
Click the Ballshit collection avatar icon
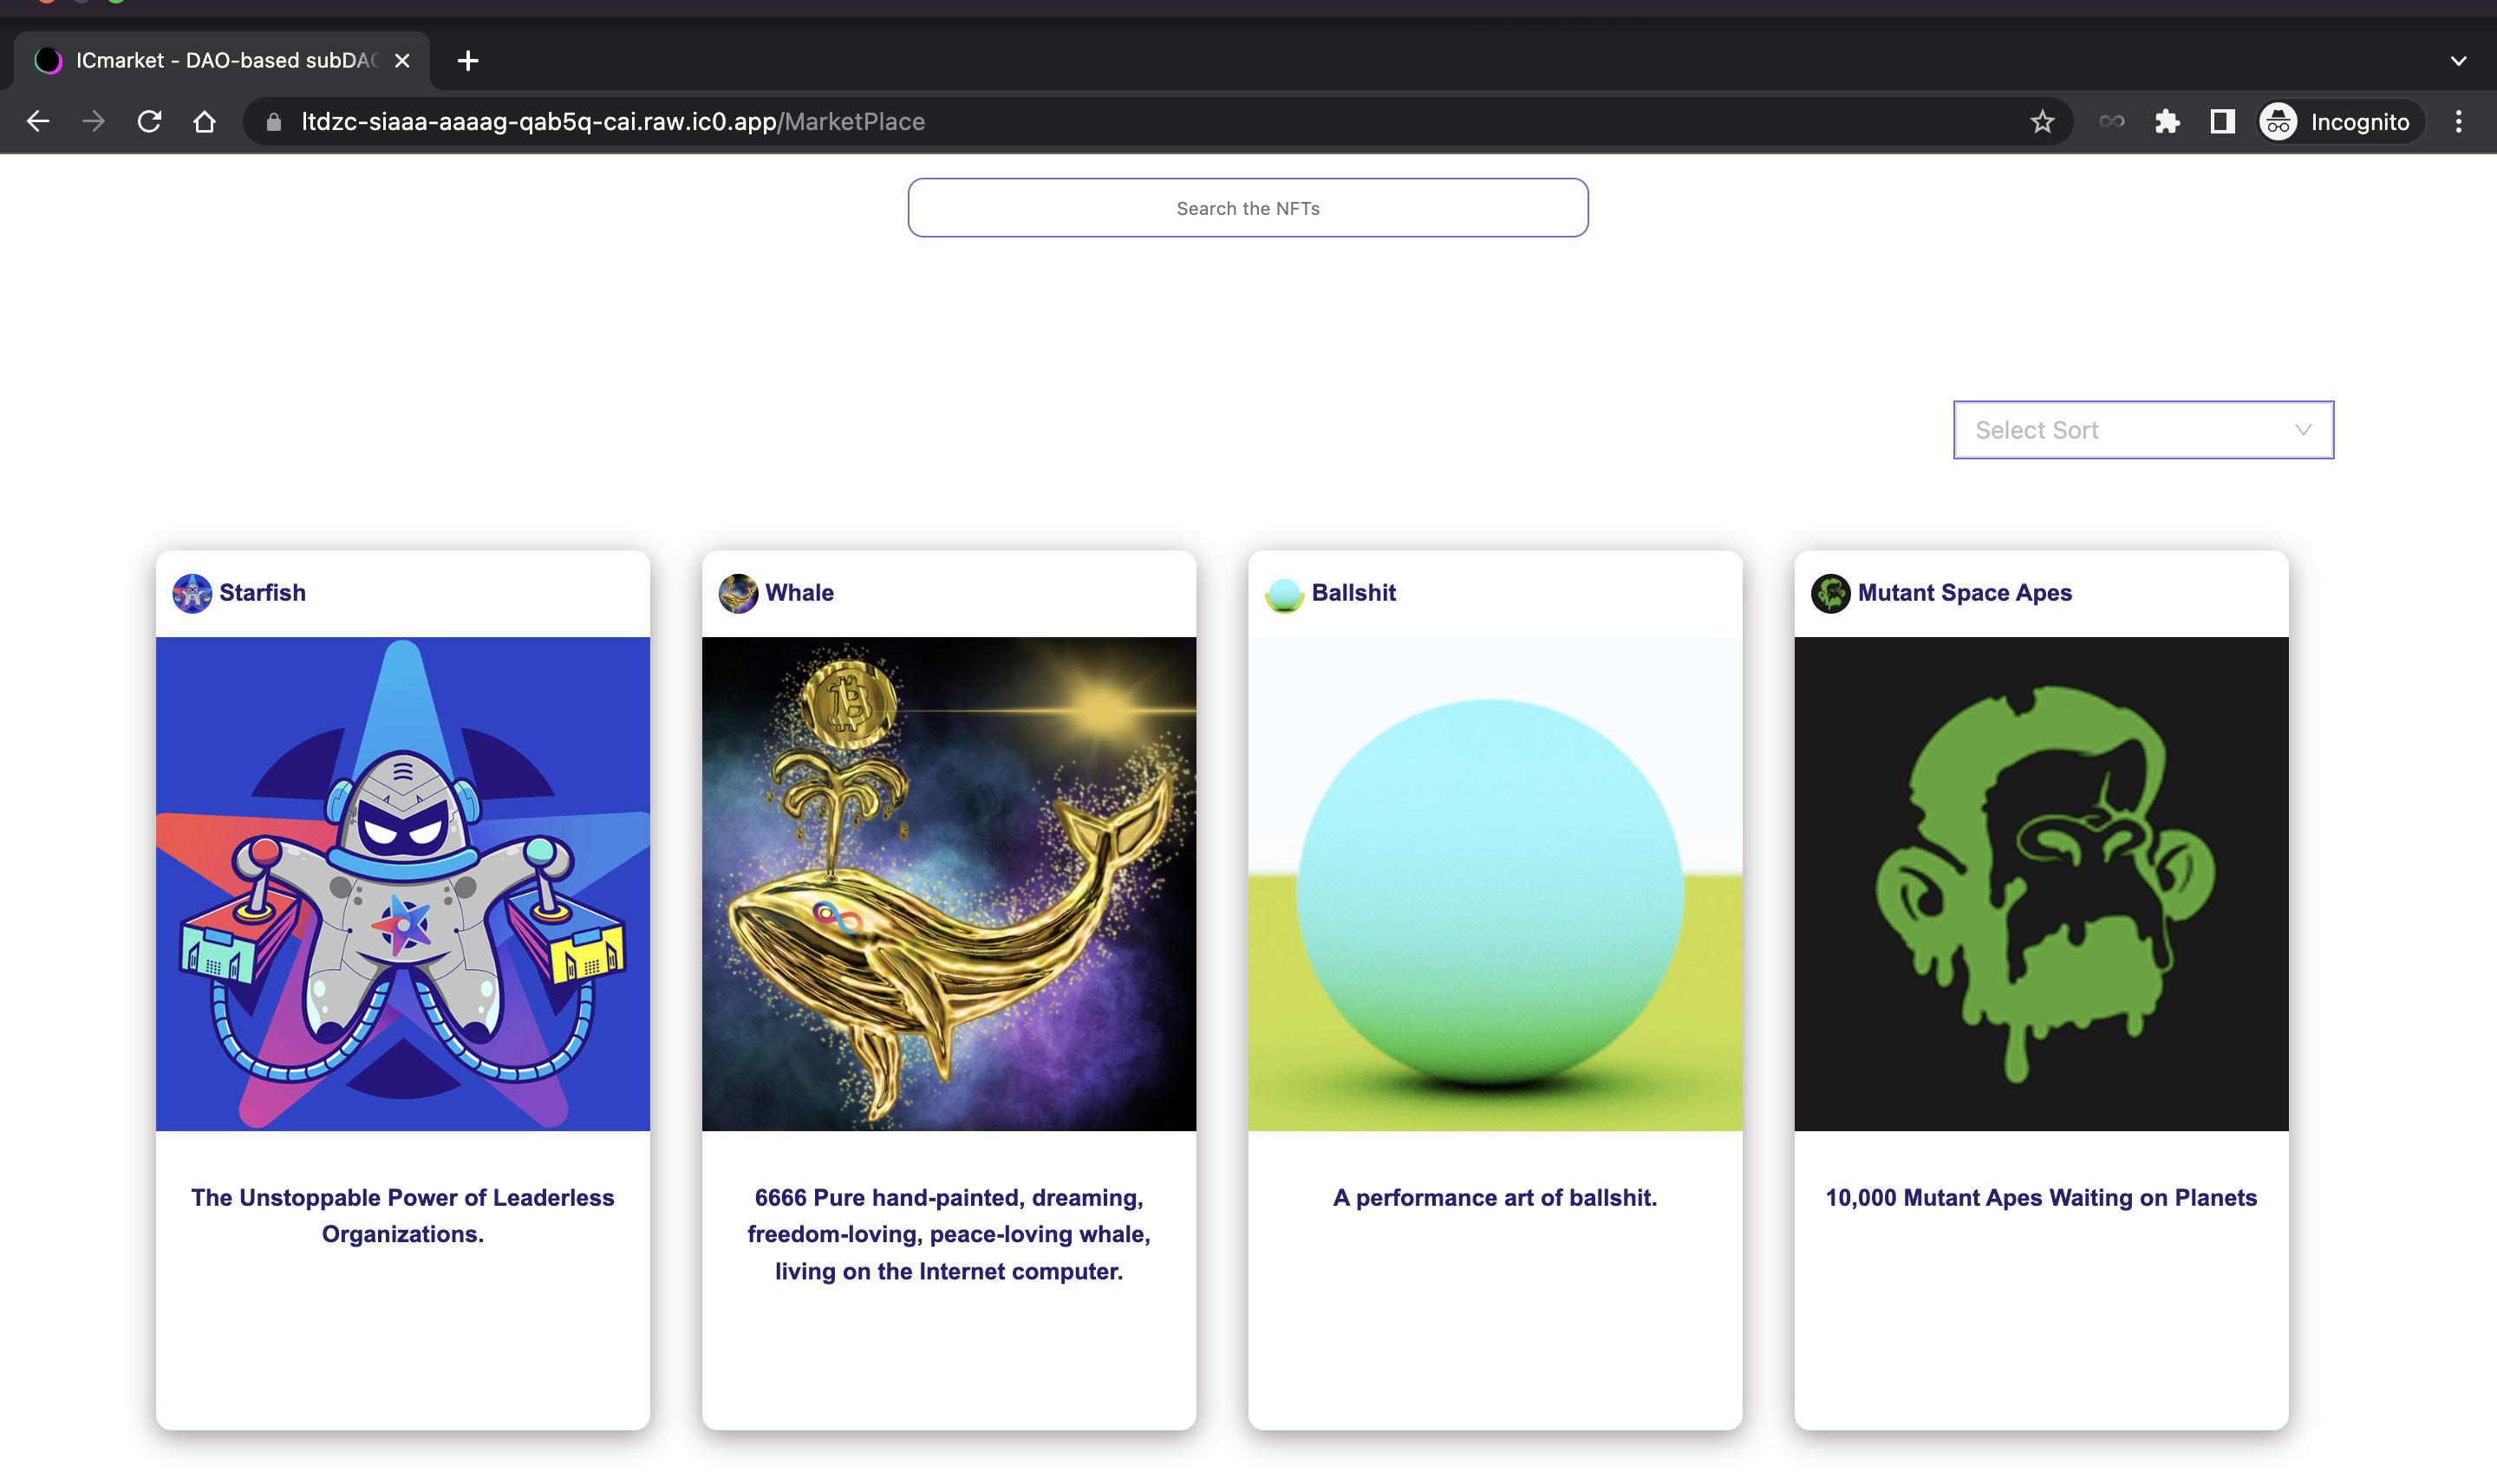tap(1284, 593)
